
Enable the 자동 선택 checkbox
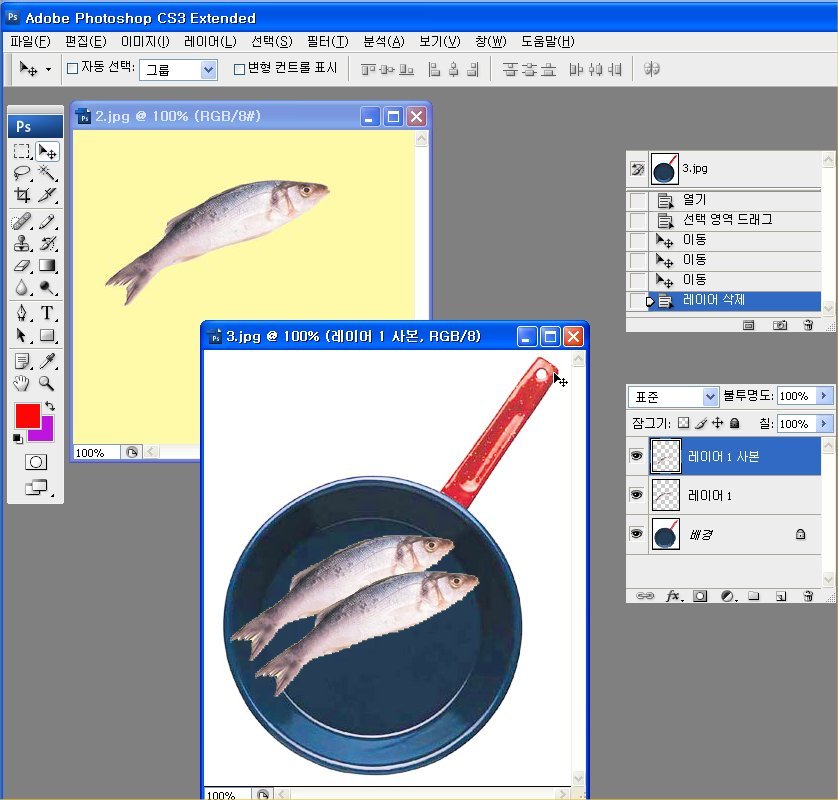[72, 69]
